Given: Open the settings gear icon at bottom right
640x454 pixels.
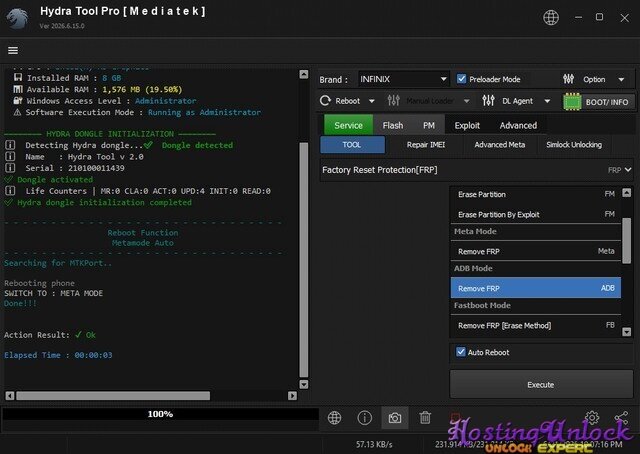Looking at the screenshot, I should coord(592,417).
